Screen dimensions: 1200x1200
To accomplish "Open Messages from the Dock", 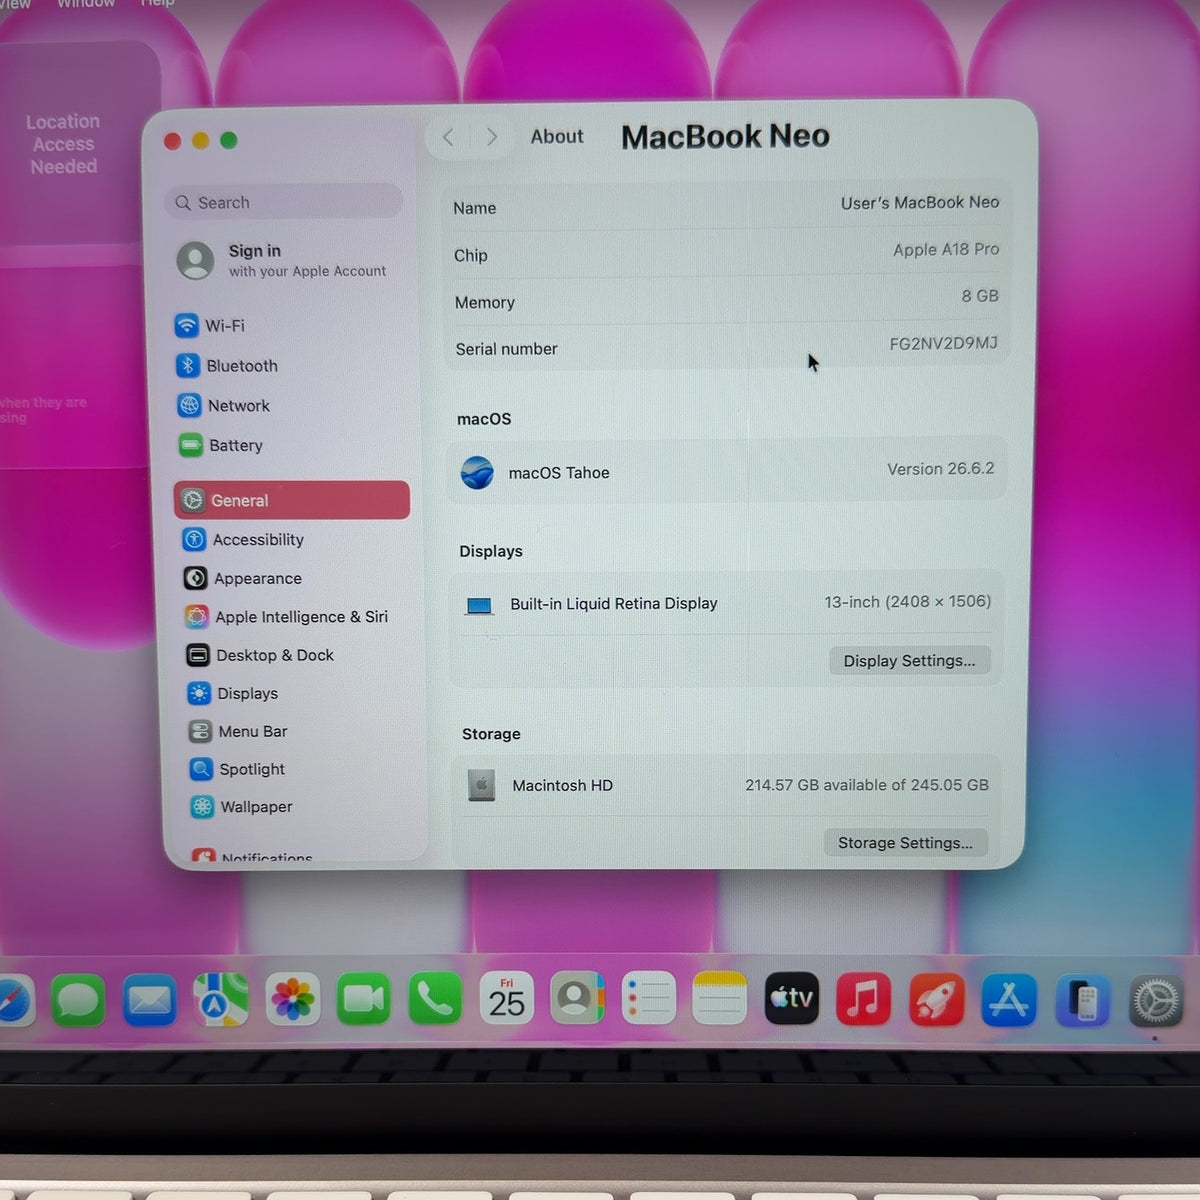I will 78,999.
